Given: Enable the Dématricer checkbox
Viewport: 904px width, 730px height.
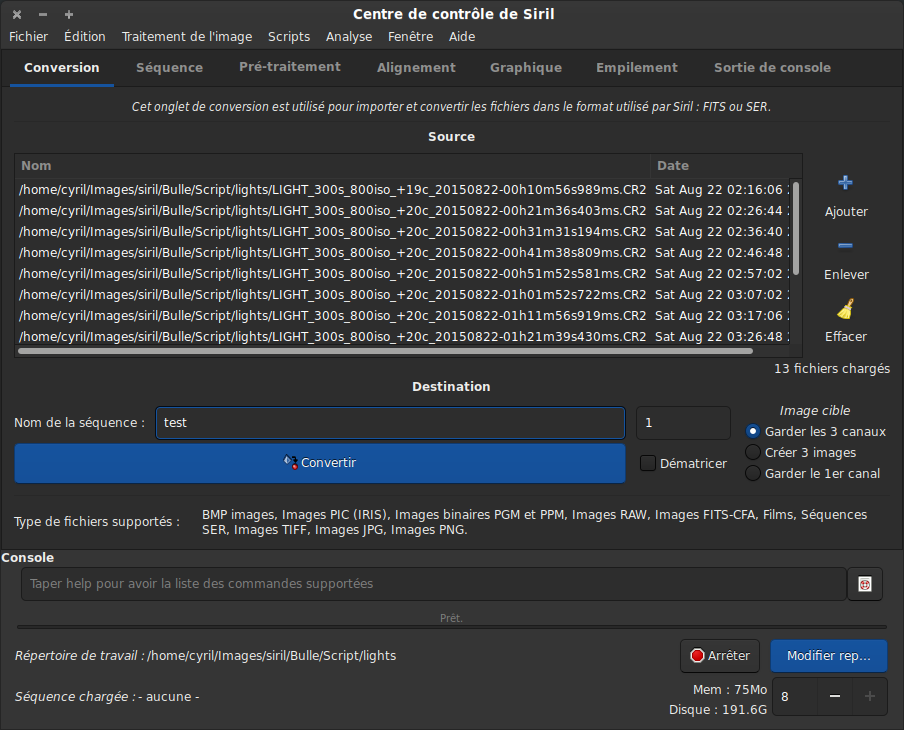Looking at the screenshot, I should (648, 463).
